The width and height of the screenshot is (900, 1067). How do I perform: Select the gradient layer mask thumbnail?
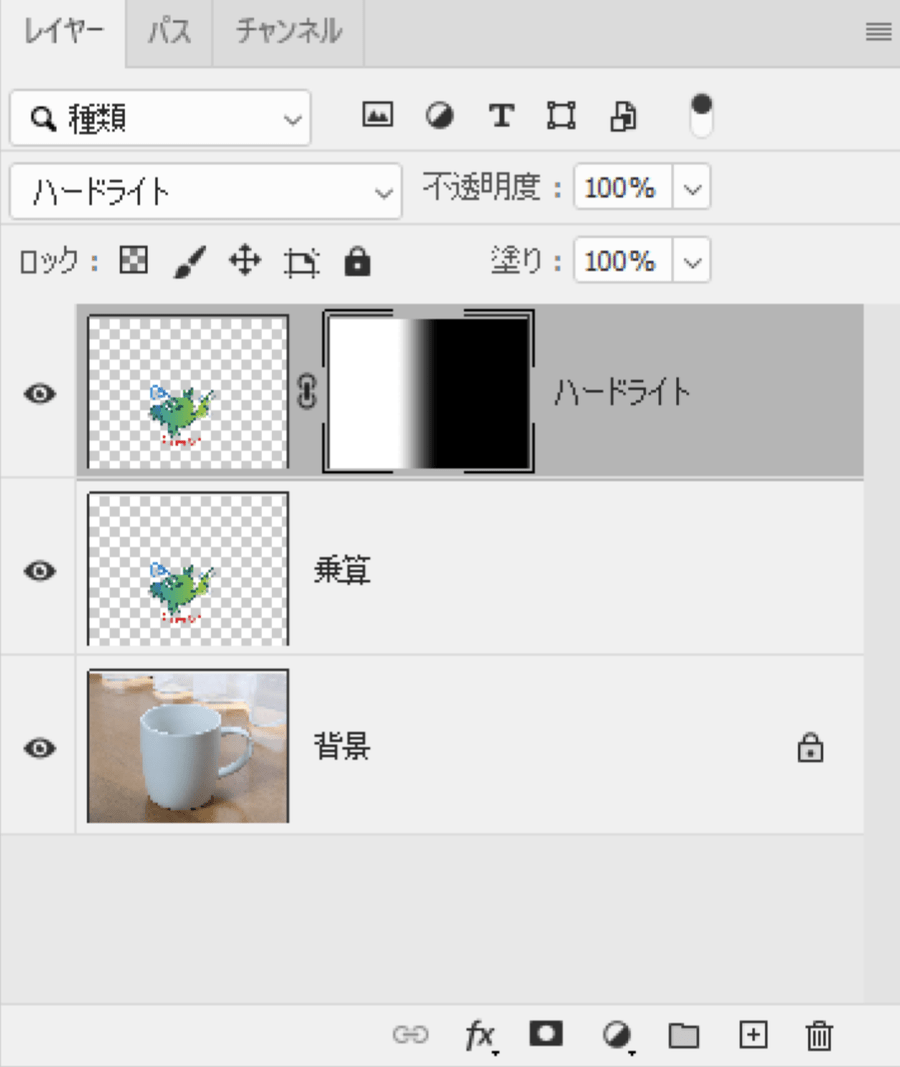click(429, 391)
